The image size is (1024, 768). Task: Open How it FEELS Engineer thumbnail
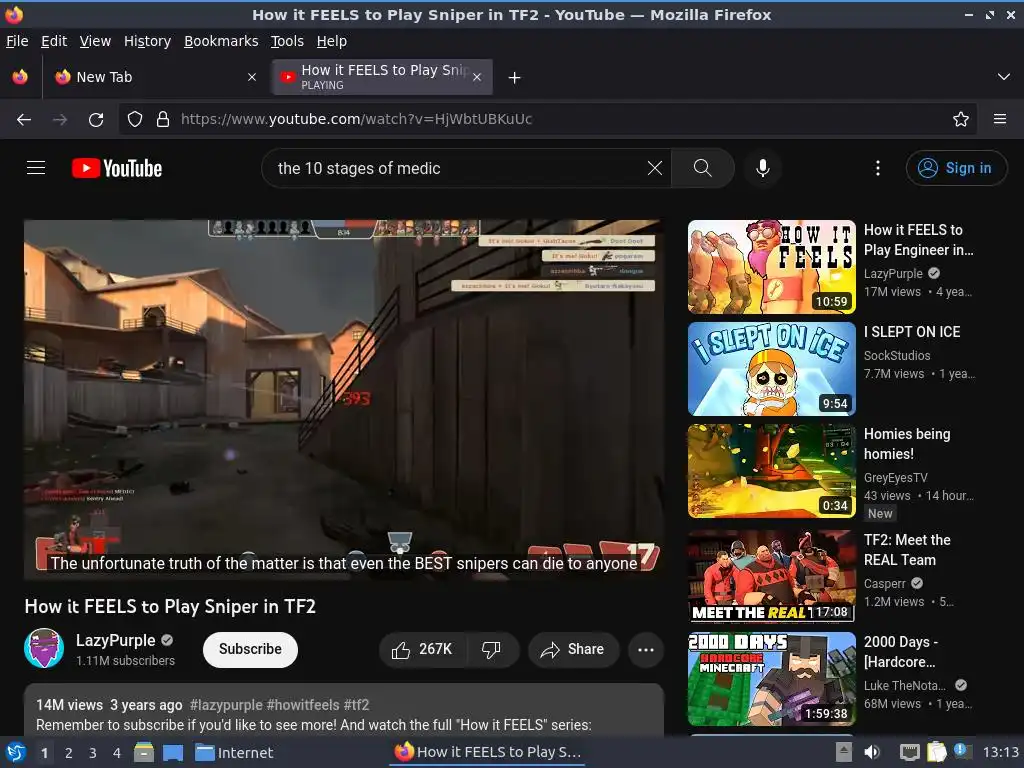pos(771,266)
